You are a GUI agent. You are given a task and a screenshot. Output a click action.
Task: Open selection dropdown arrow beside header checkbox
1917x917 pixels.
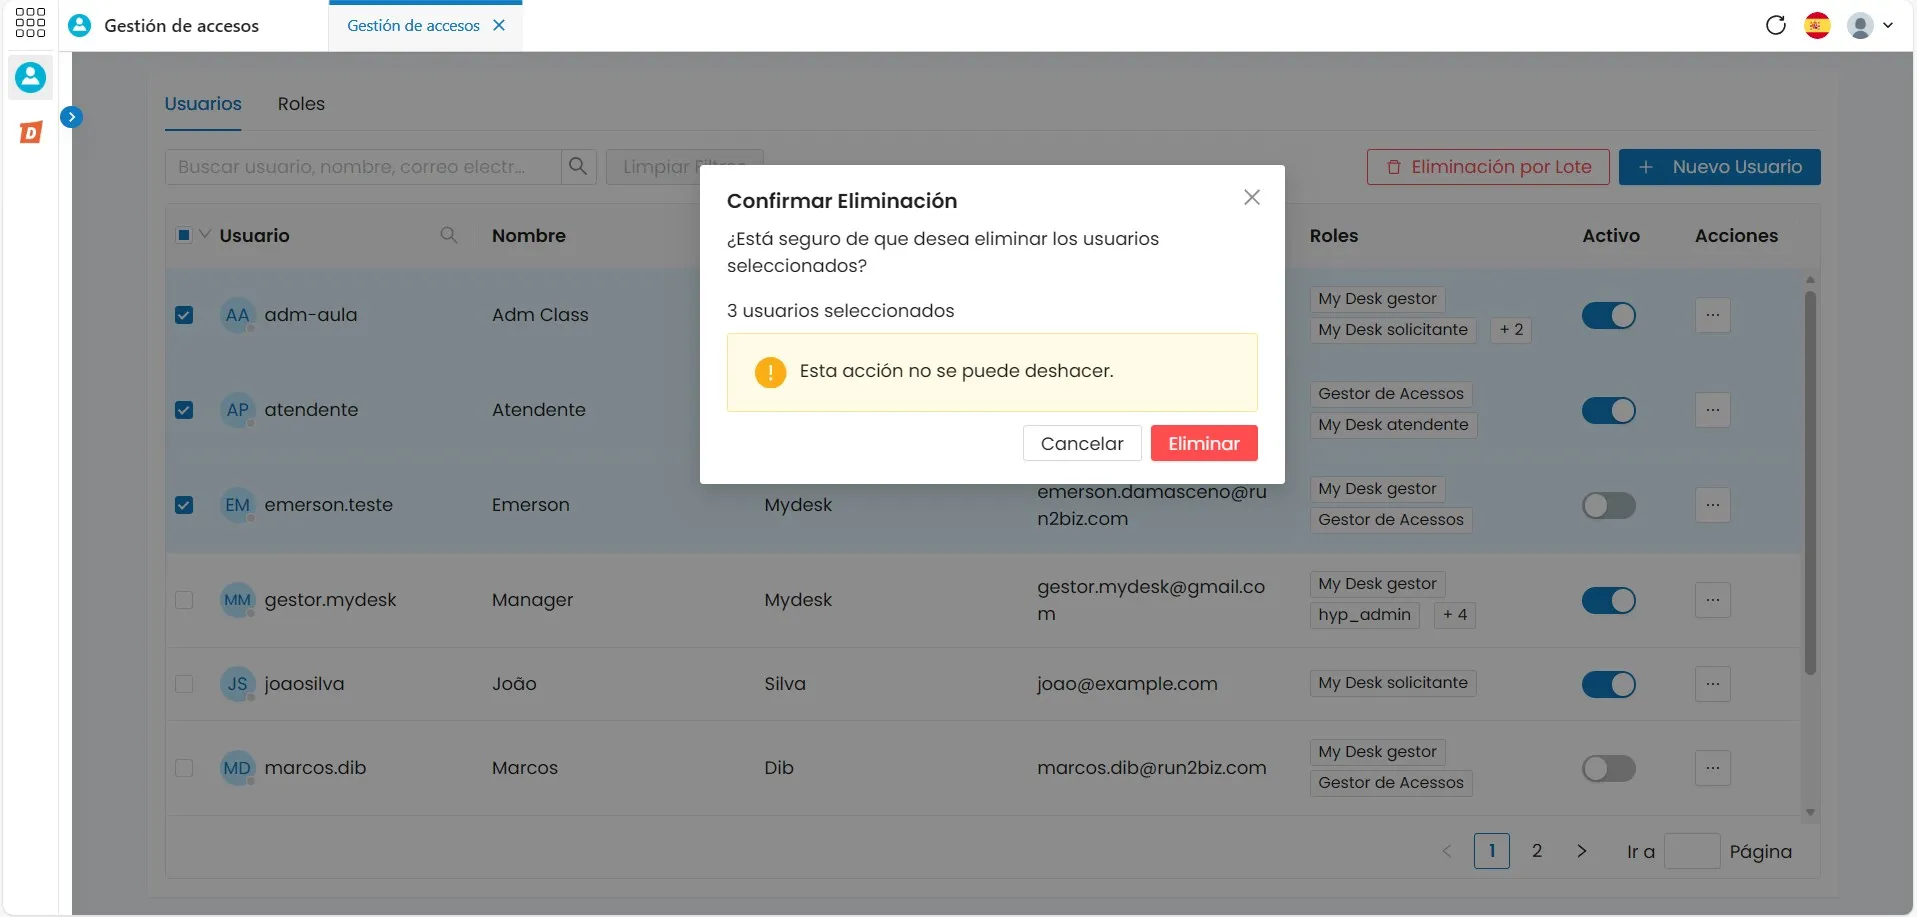click(205, 235)
